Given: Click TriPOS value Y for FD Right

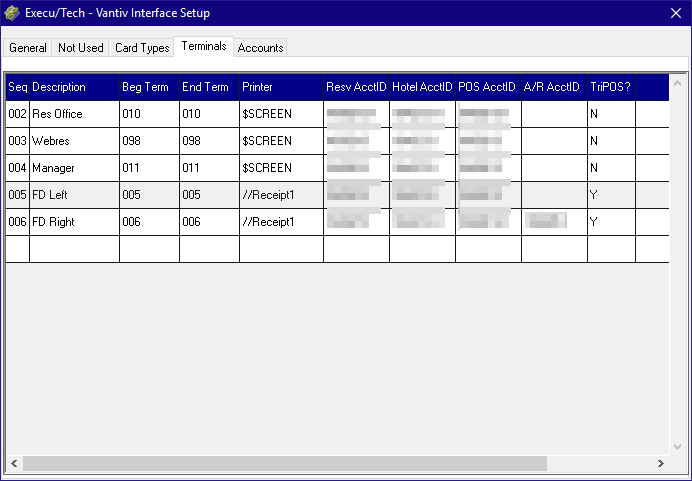Looking at the screenshot, I should tap(611, 222).
